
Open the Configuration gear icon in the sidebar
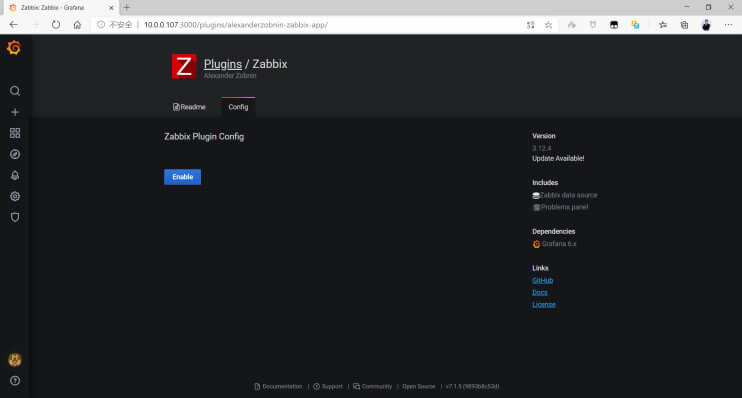coord(15,196)
